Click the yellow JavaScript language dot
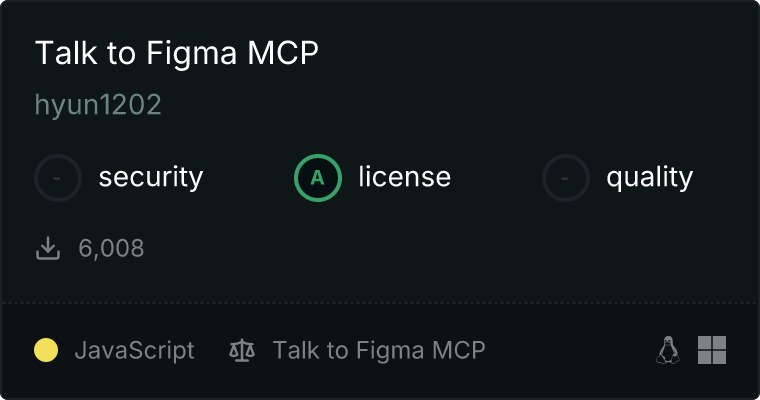760x400 pixels. tap(46, 350)
